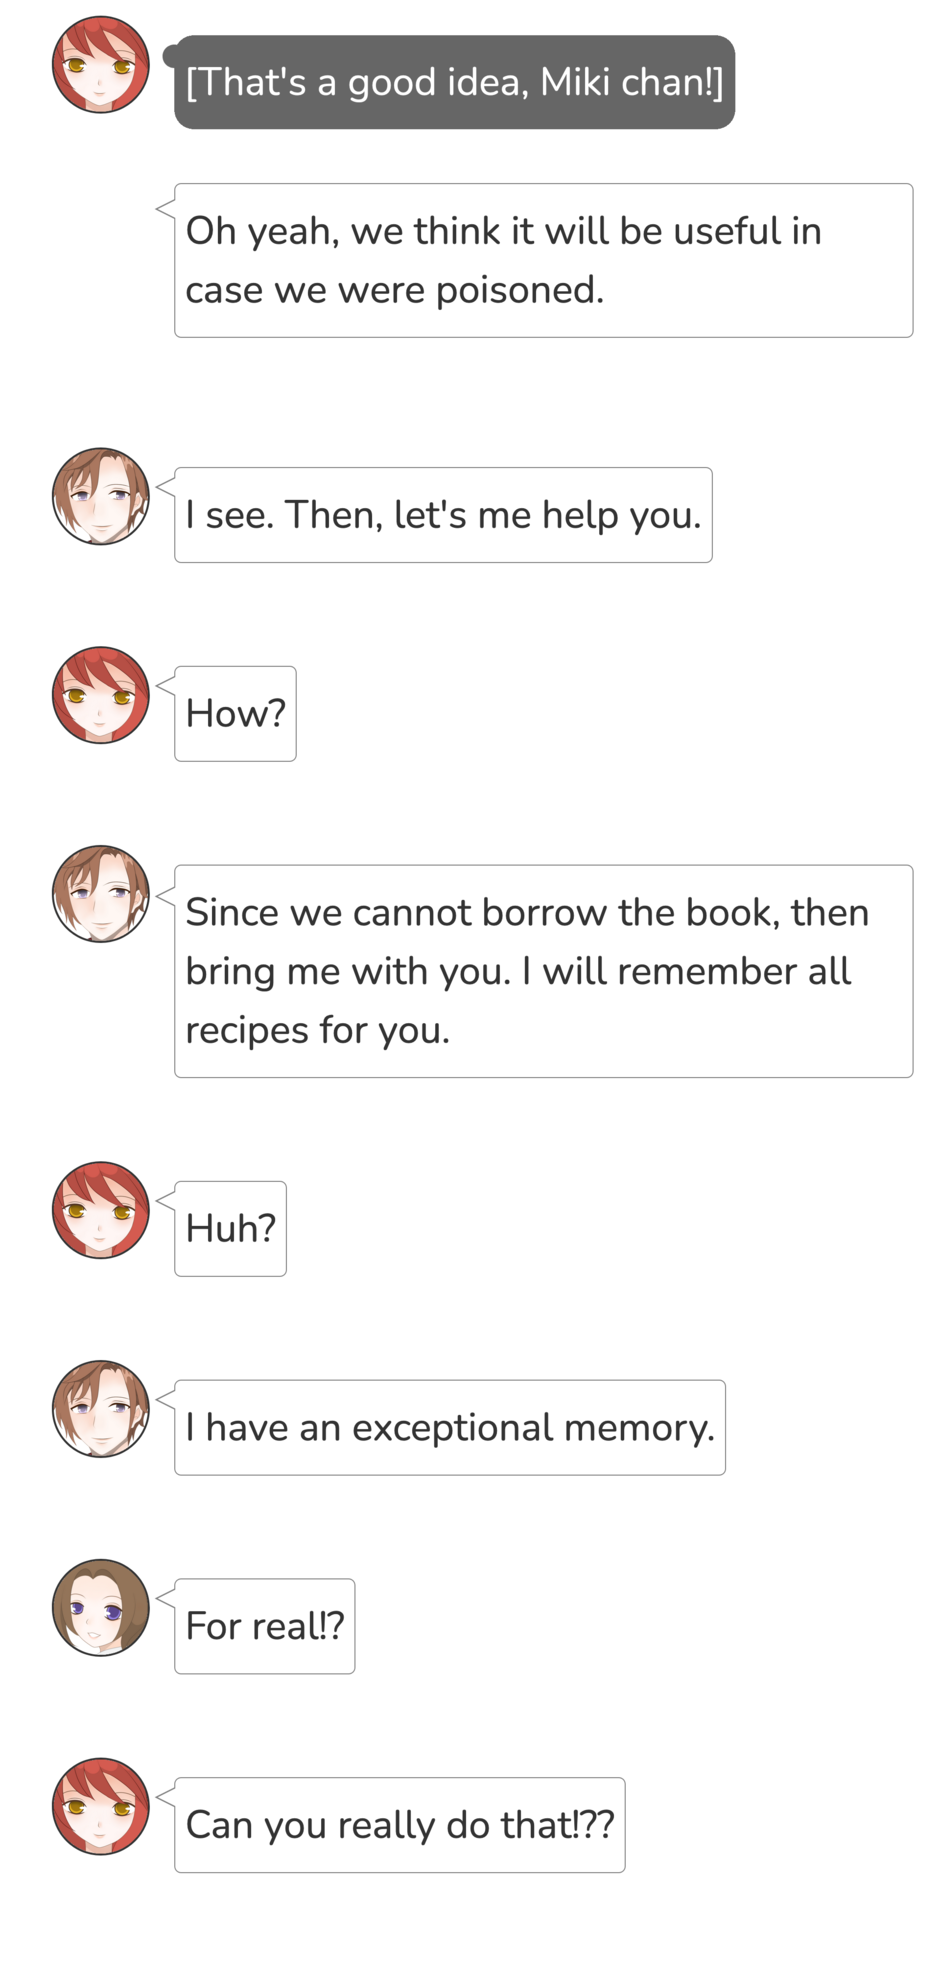The height and width of the screenshot is (1974, 940).
Task: Tap the avatar beside 'Can you really do that!??'
Action: 100,1807
